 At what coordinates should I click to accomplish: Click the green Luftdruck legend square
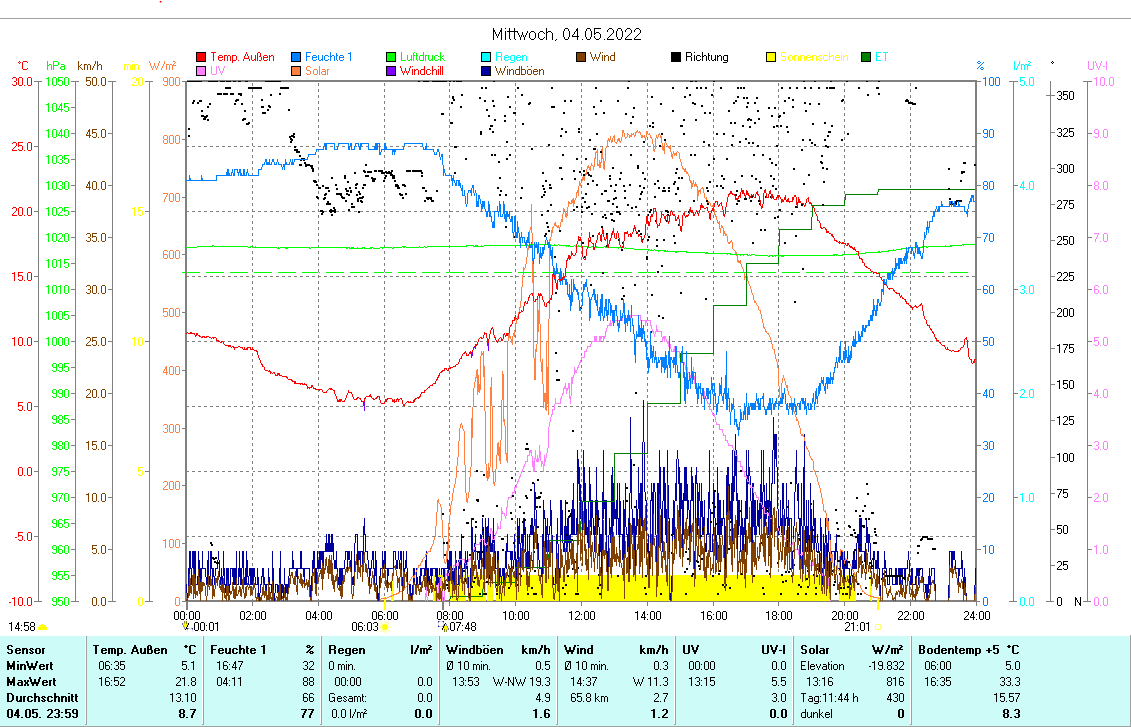[392, 58]
